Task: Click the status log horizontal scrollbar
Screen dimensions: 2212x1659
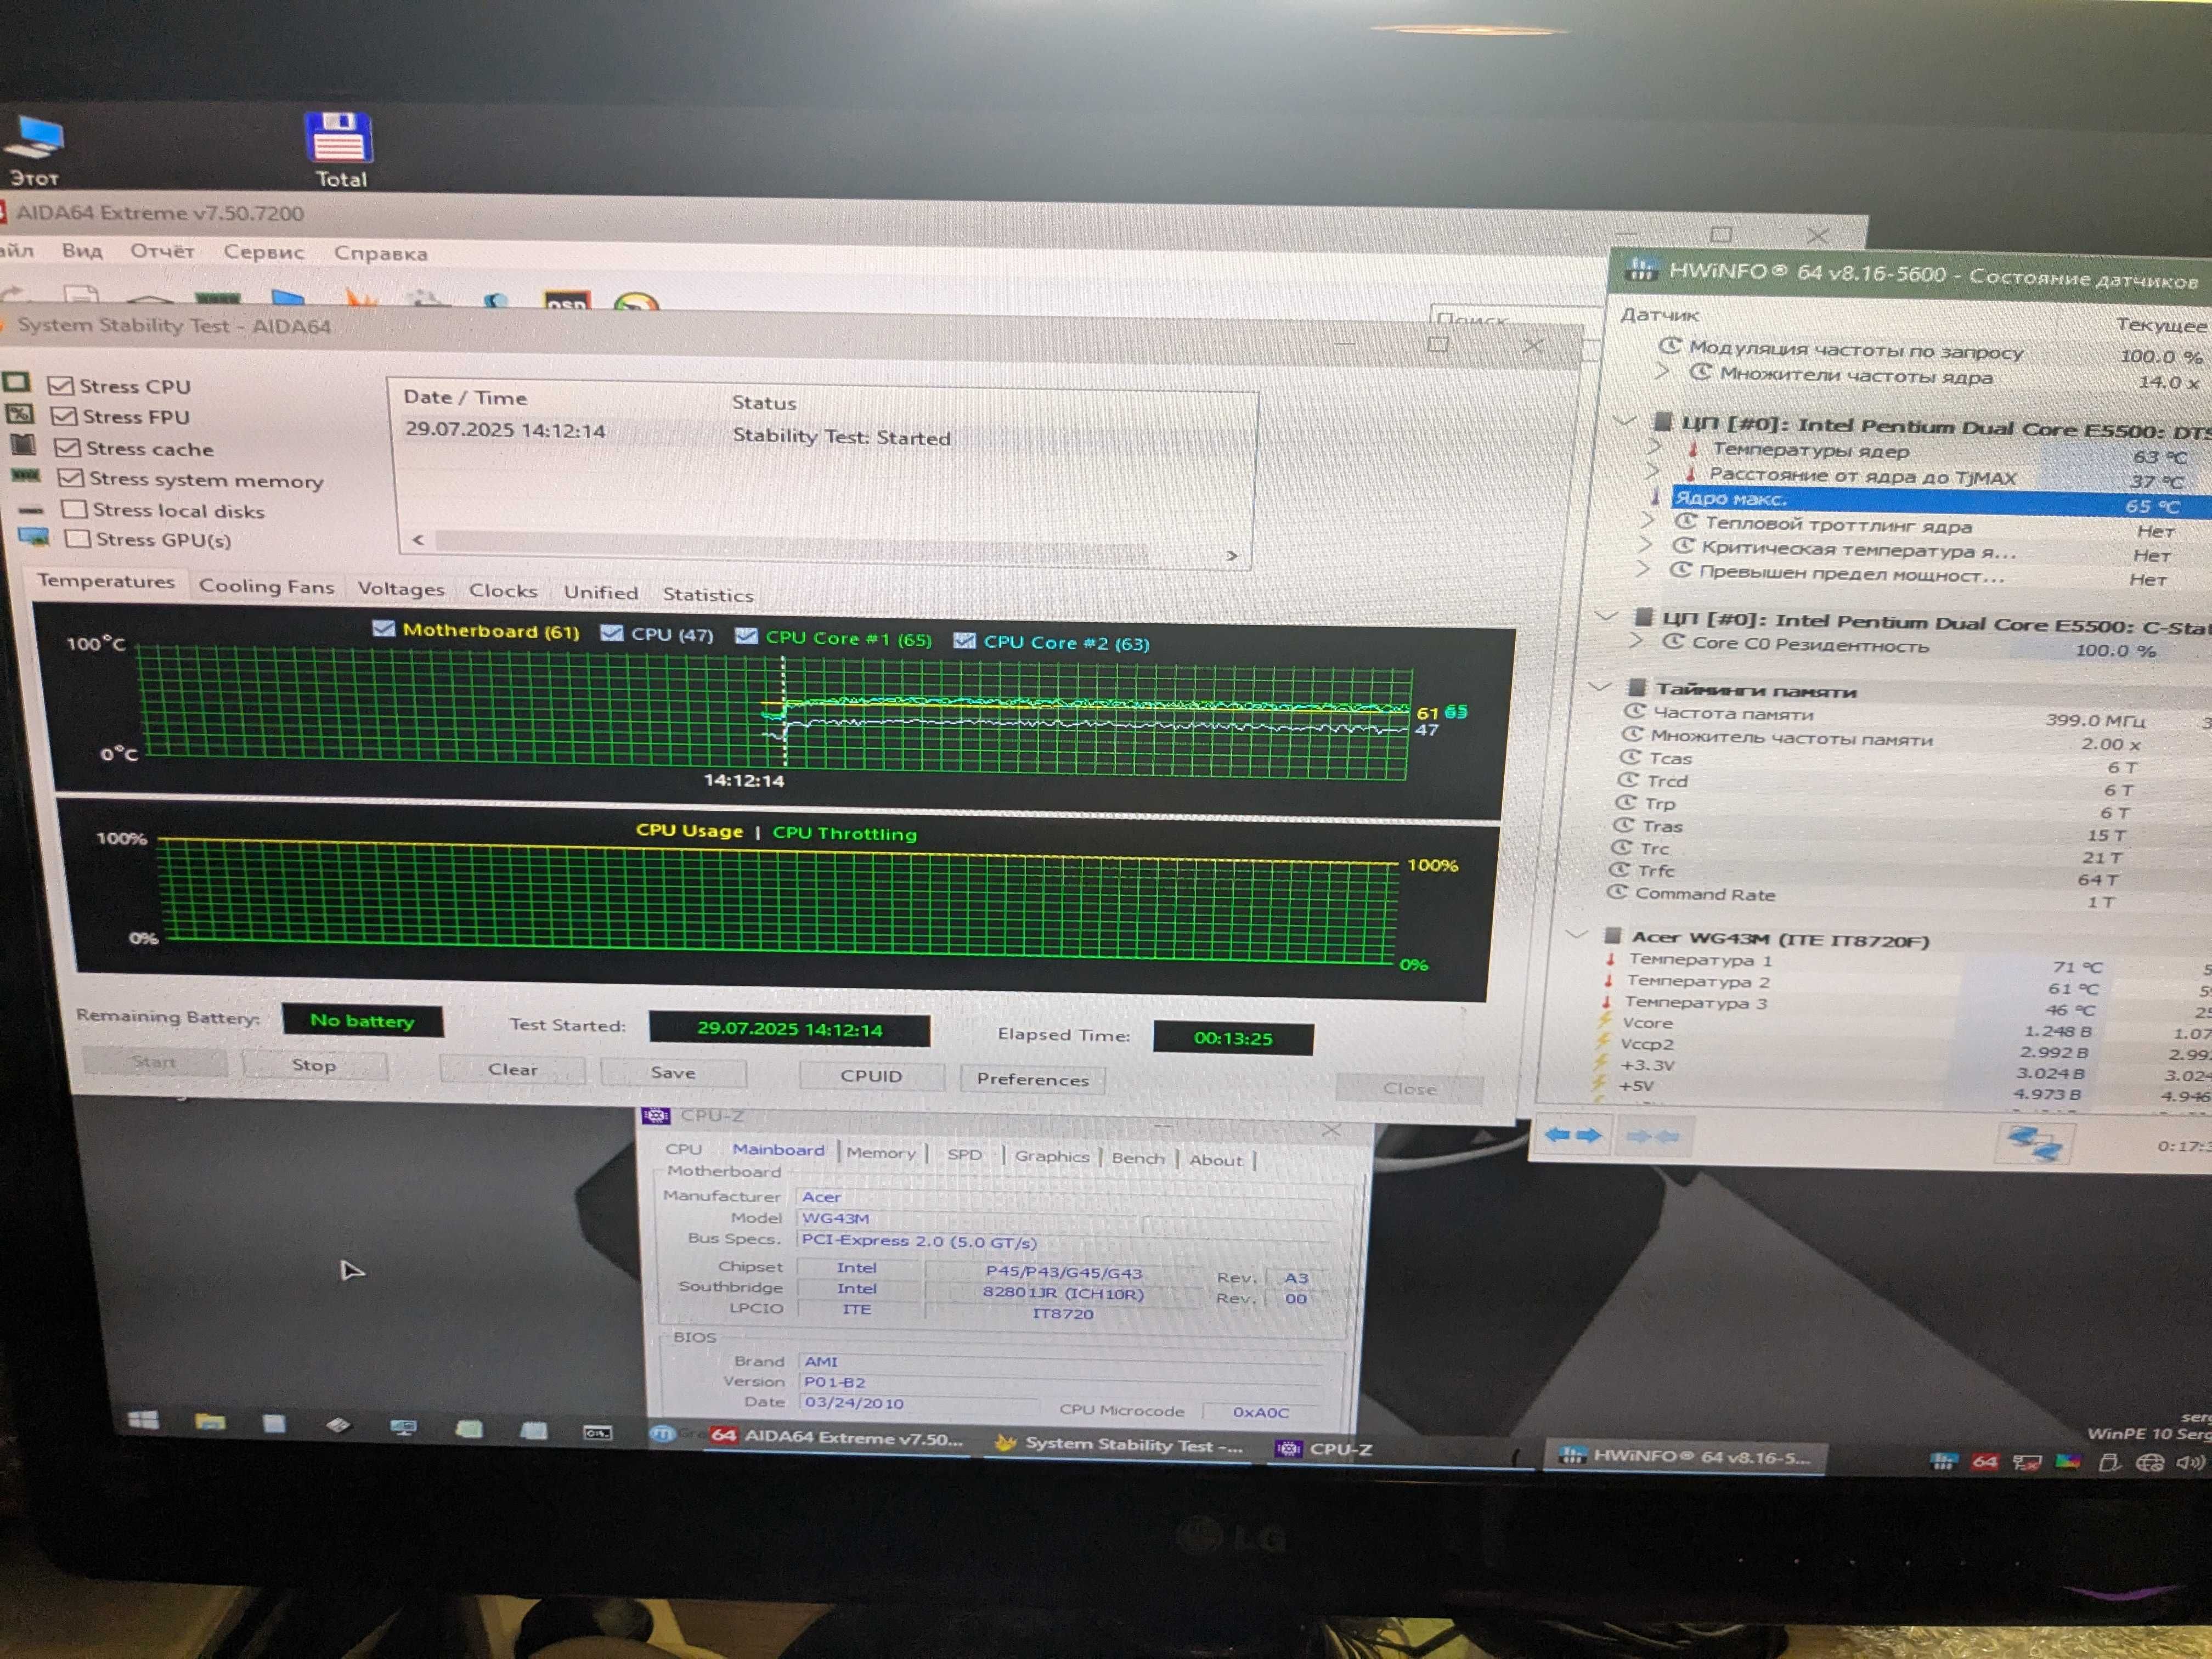Action: click(791, 547)
